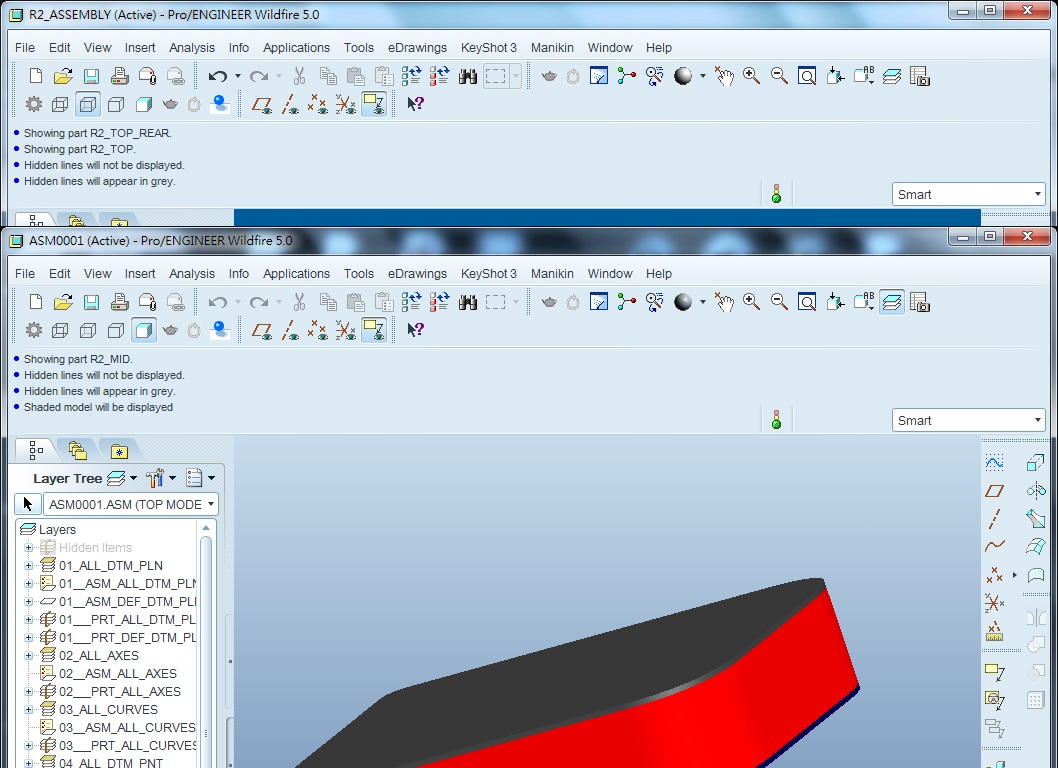This screenshot has height=768, width=1058.
Task: Click Zoom In icon in R2_ASSEMBLY window
Action: pyautogui.click(x=751, y=76)
